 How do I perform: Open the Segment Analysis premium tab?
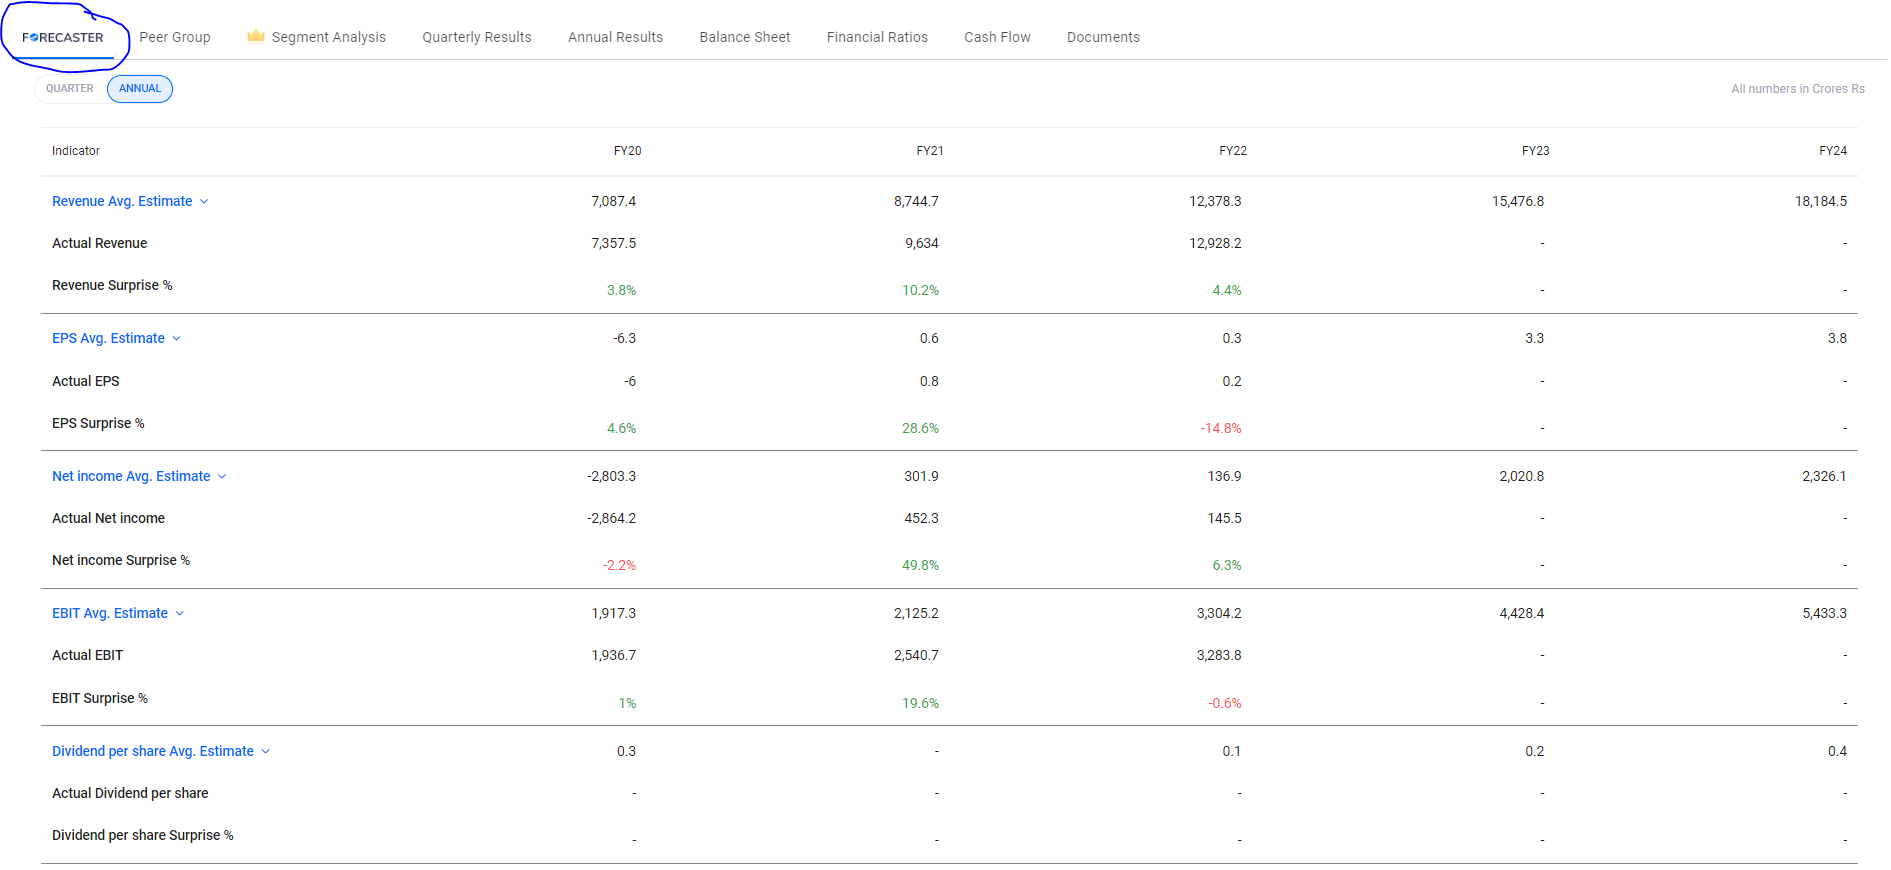tap(329, 37)
